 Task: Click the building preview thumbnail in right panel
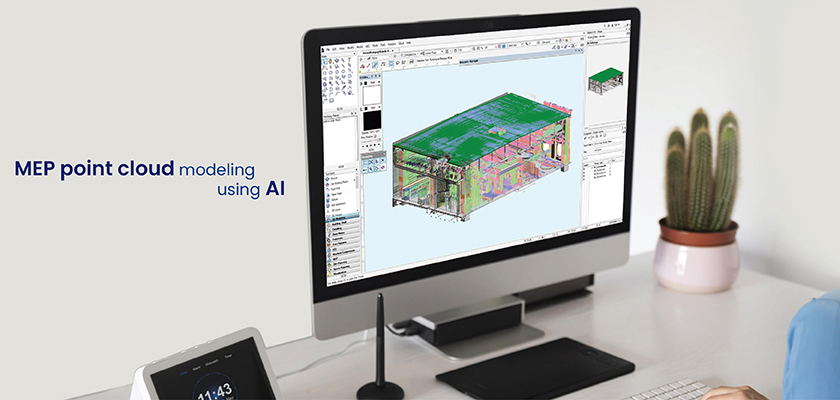(x=604, y=80)
